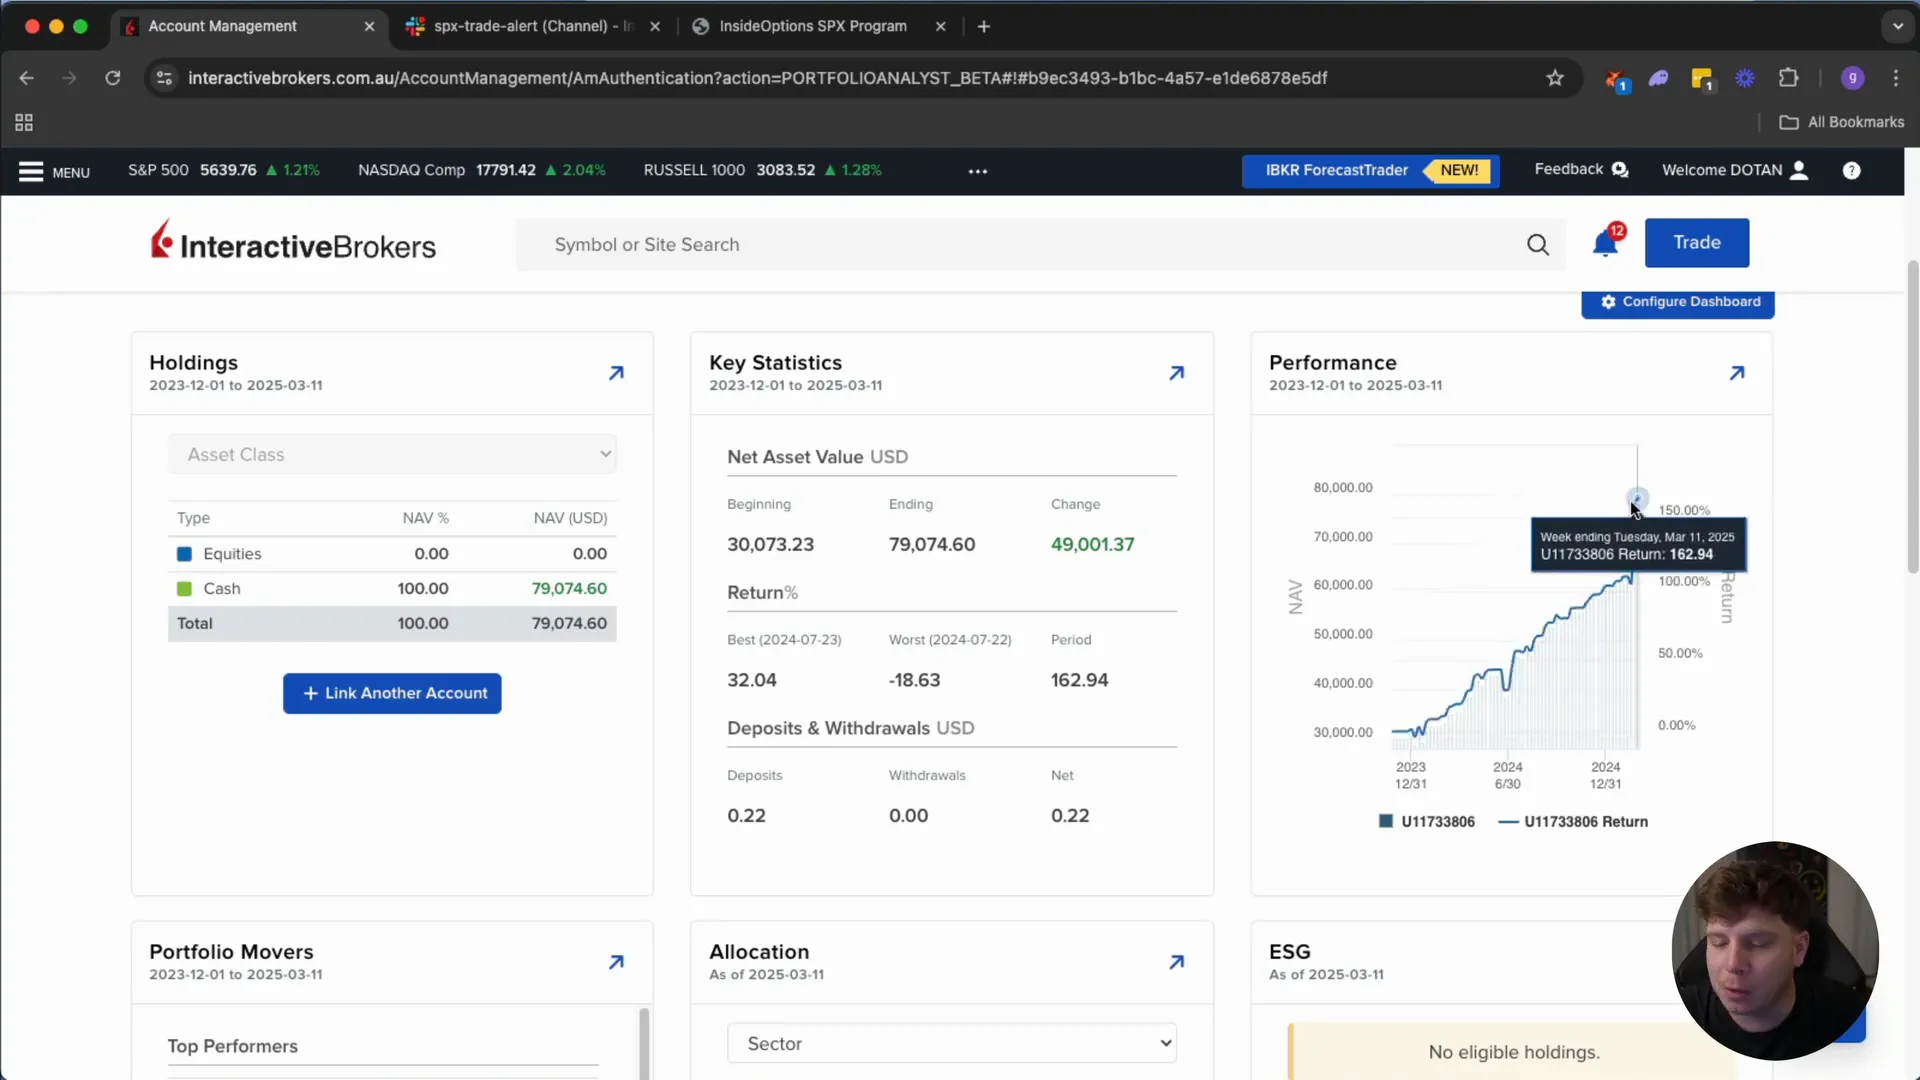Open the All Bookmarks folder
This screenshot has height=1080, width=1920.
pos(1842,122)
